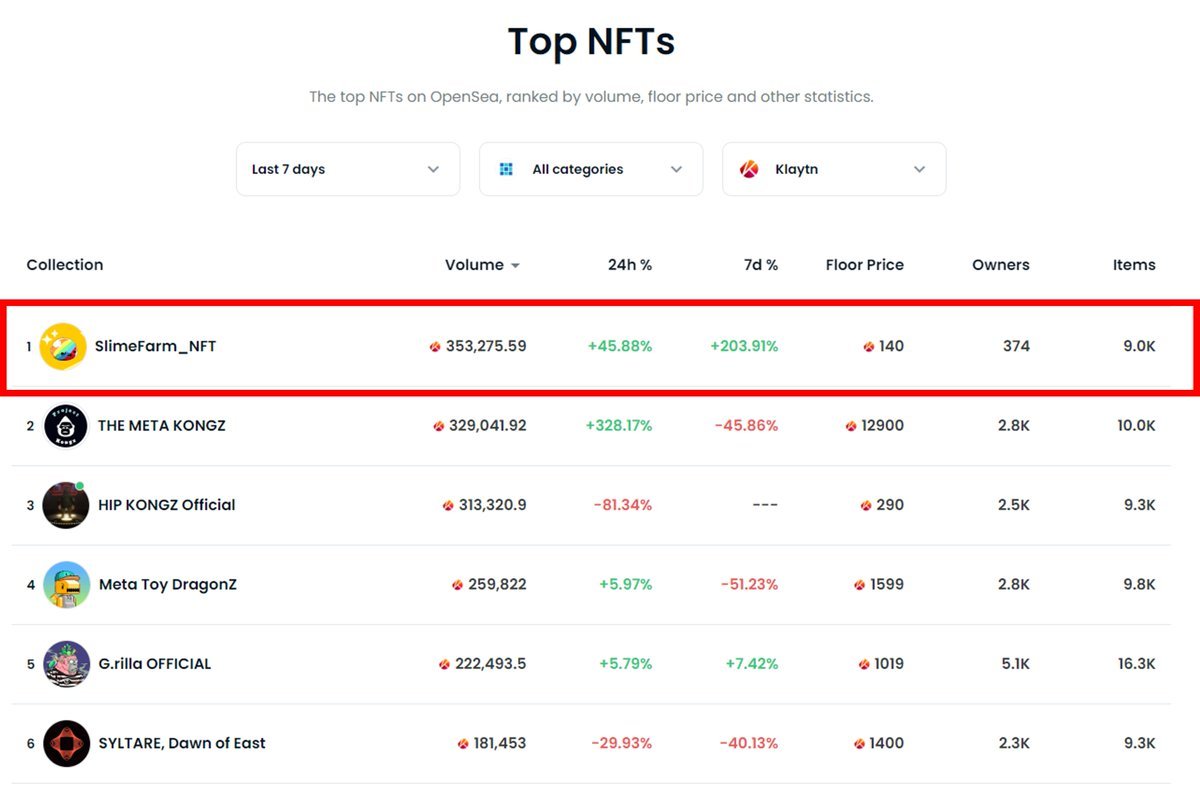Click the 5.1K owners value
Viewport: 1200px width, 786px height.
1014,663
